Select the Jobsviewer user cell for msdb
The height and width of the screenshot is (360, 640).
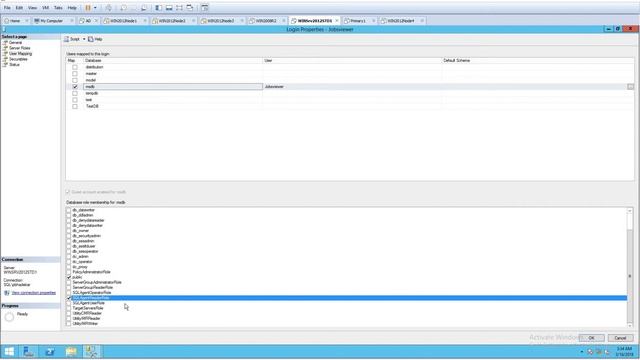(x=352, y=87)
